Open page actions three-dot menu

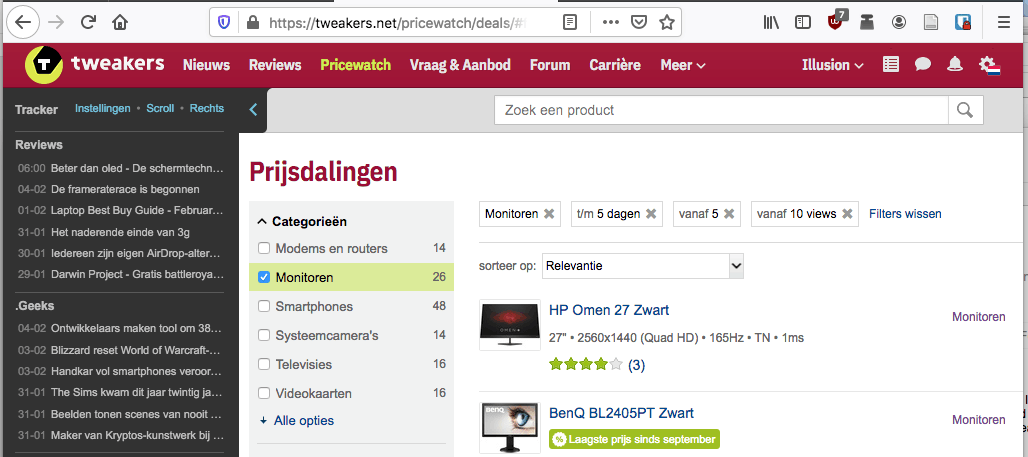tap(610, 22)
